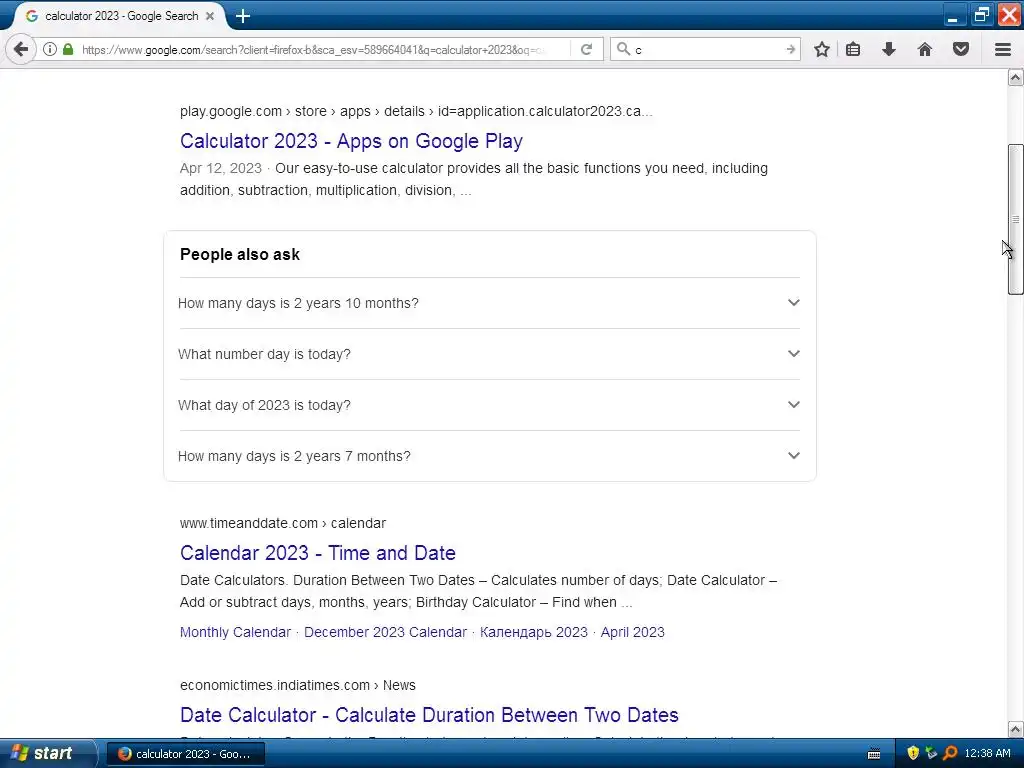Click the orange magnifier tray icon

click(950, 753)
